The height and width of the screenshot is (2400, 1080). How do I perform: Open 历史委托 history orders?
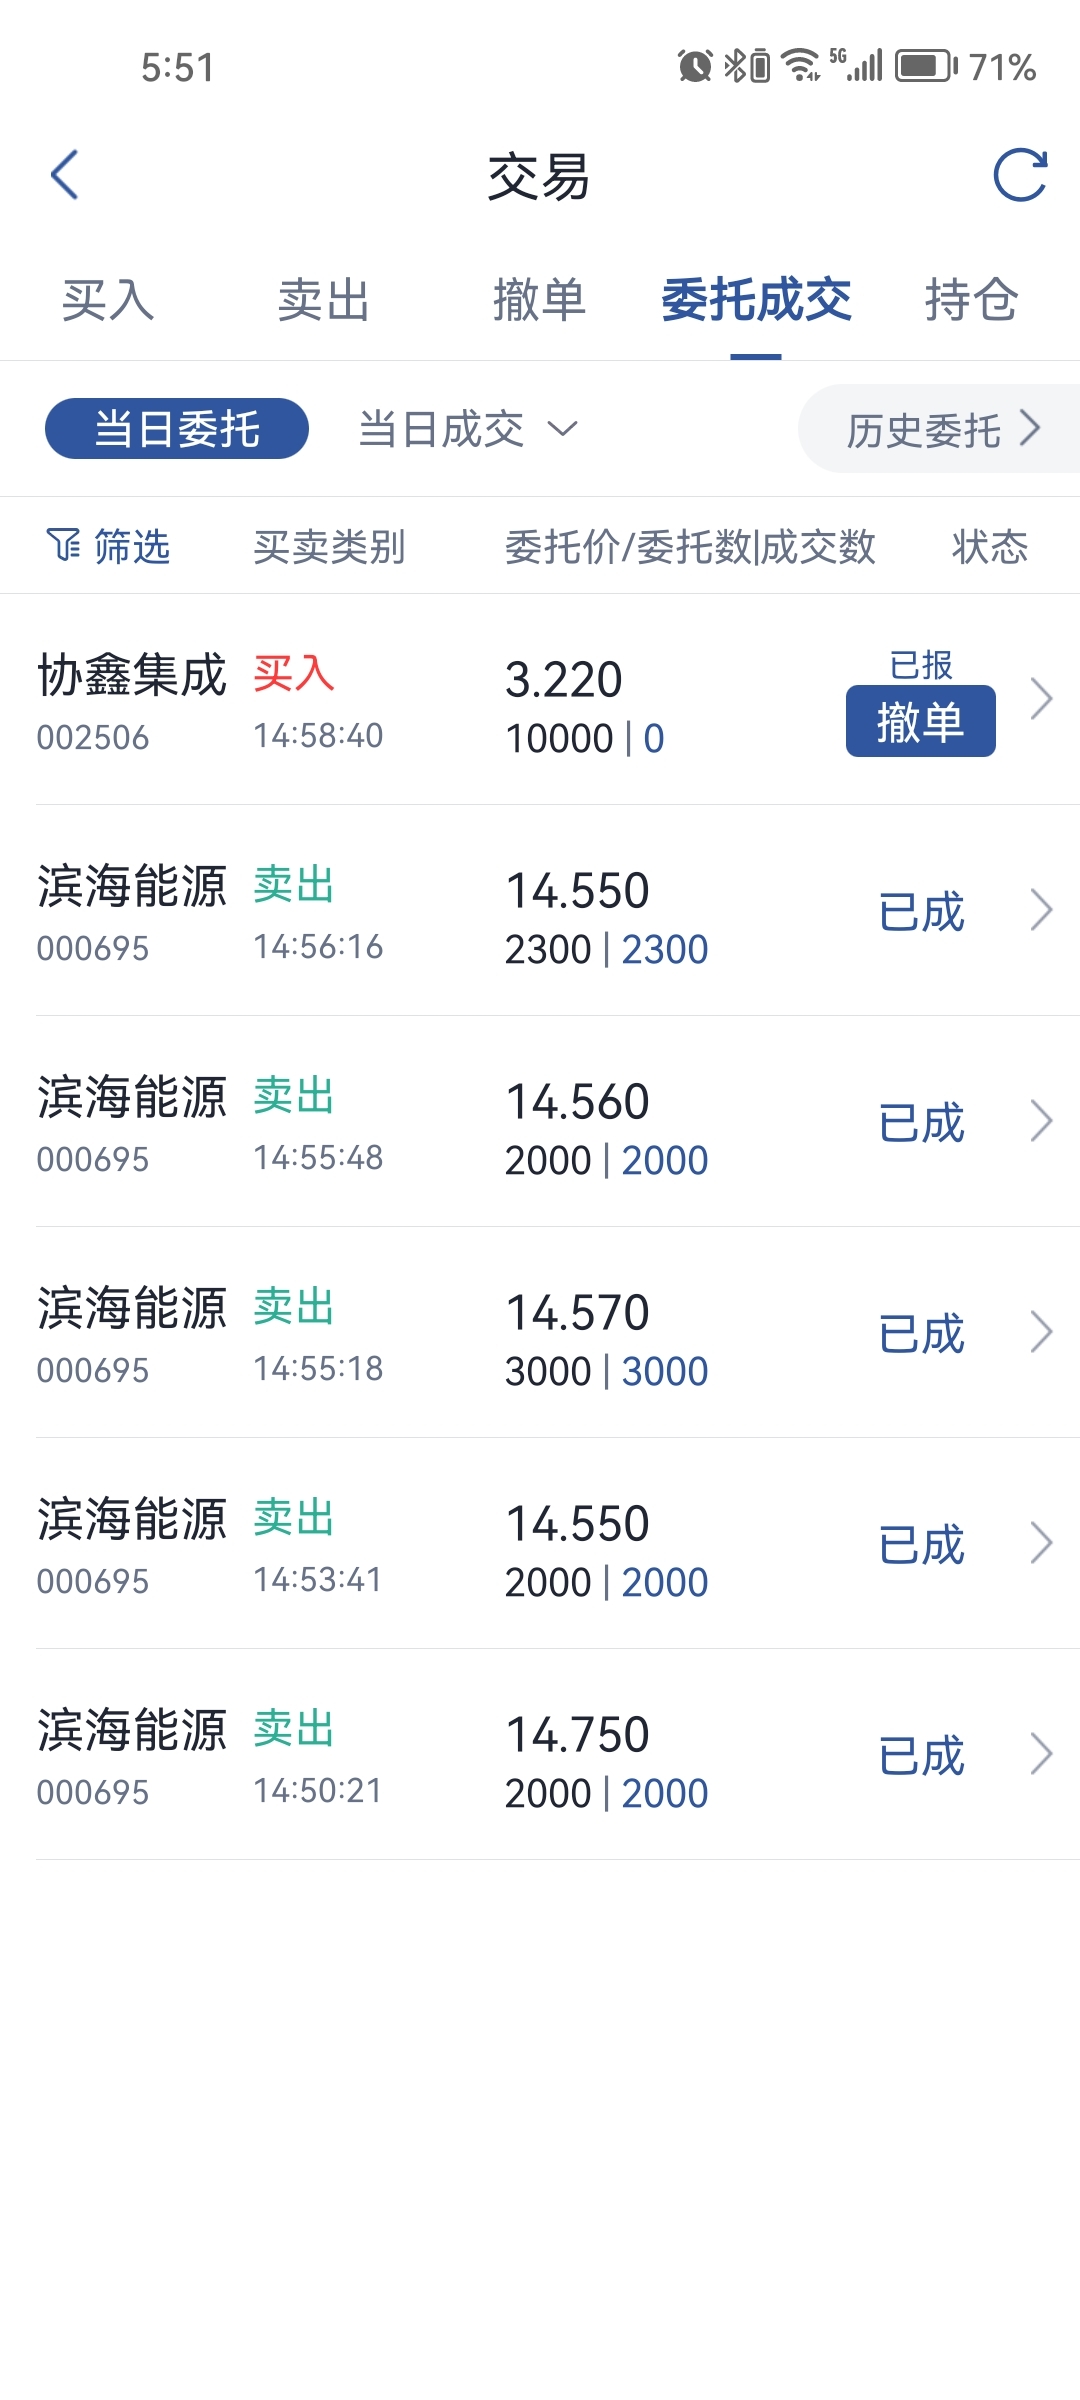pos(942,430)
